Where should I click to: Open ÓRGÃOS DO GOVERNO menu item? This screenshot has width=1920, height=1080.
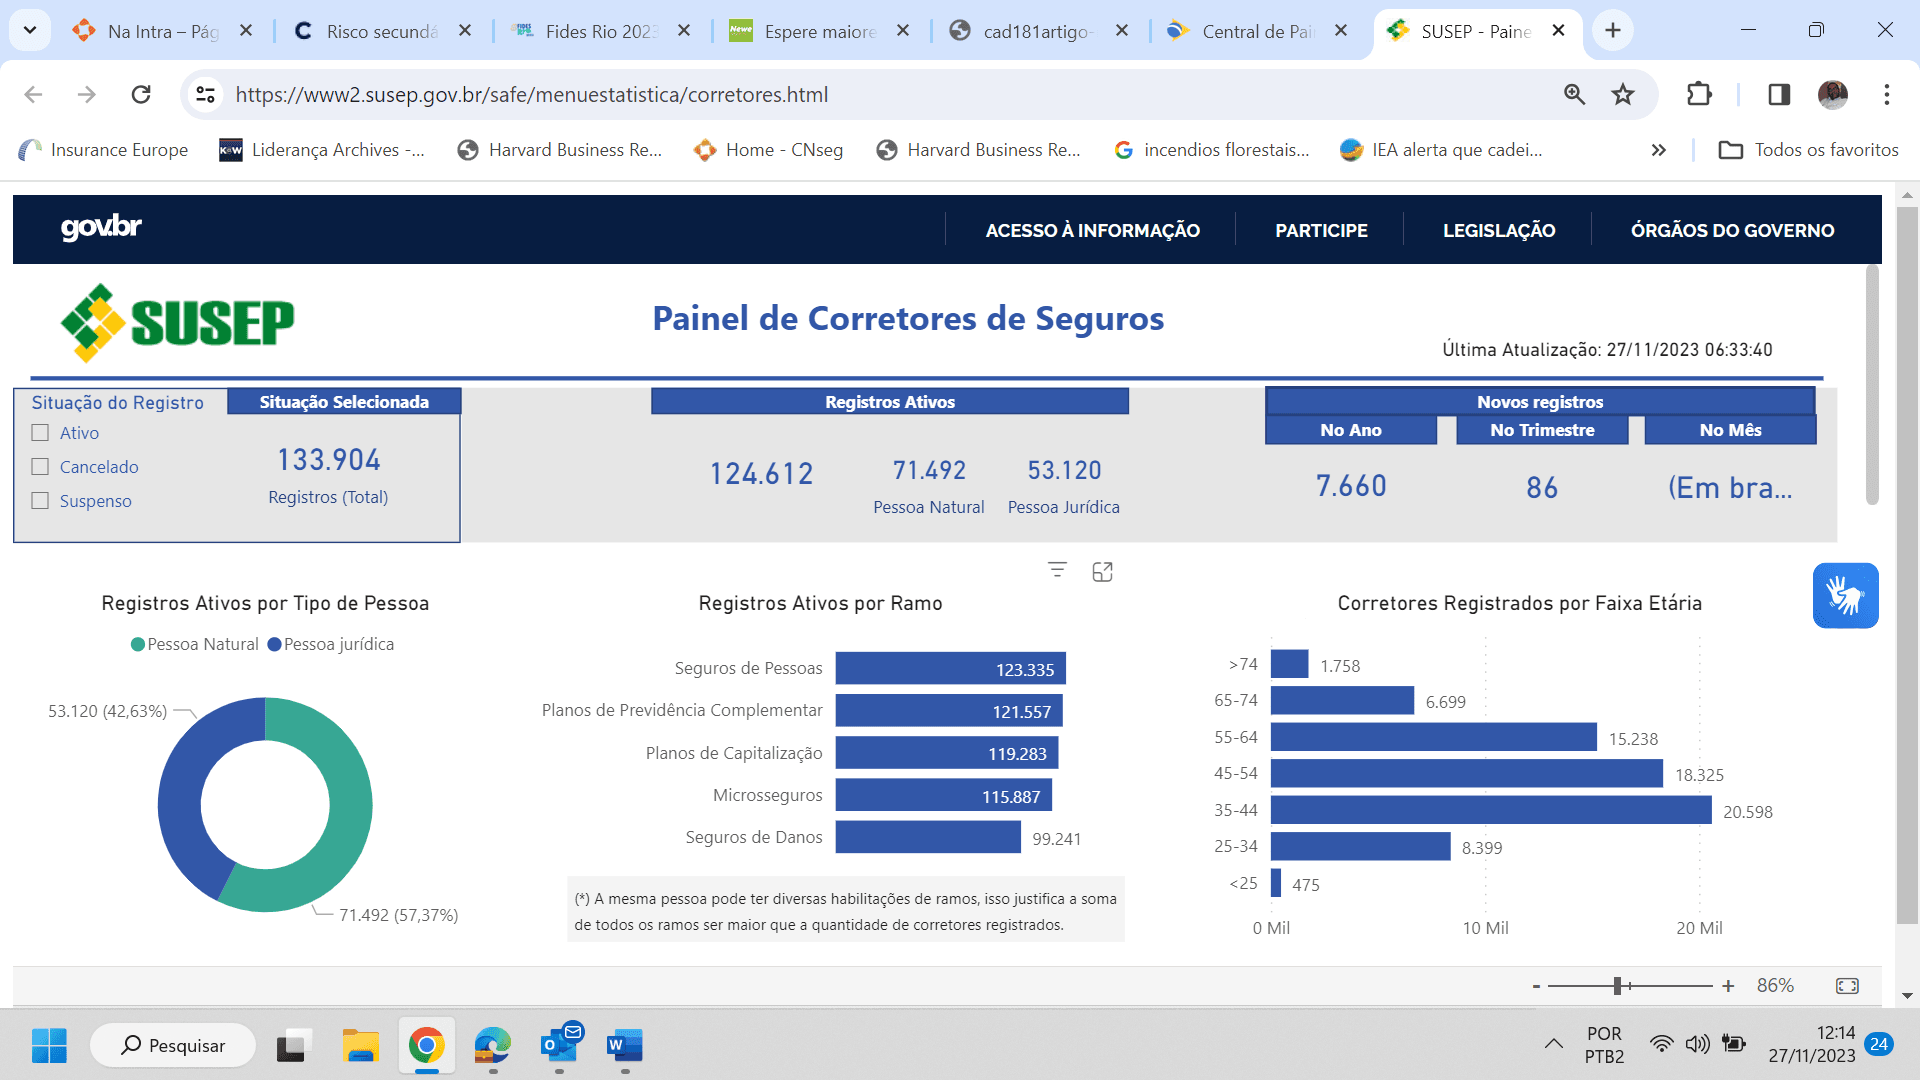pyautogui.click(x=1732, y=230)
